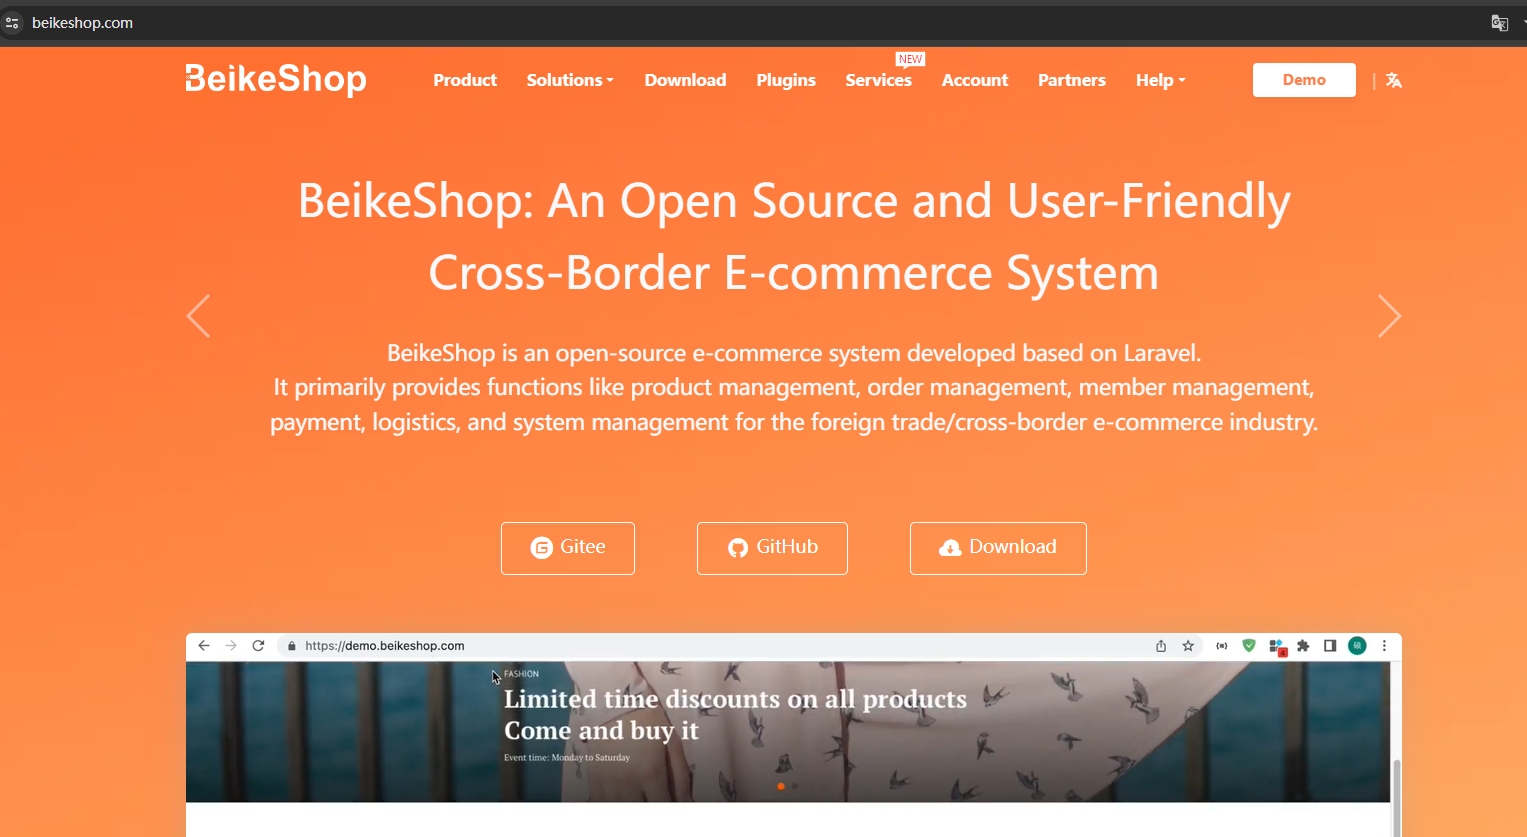Open the Partners navigation link

(x=1072, y=80)
